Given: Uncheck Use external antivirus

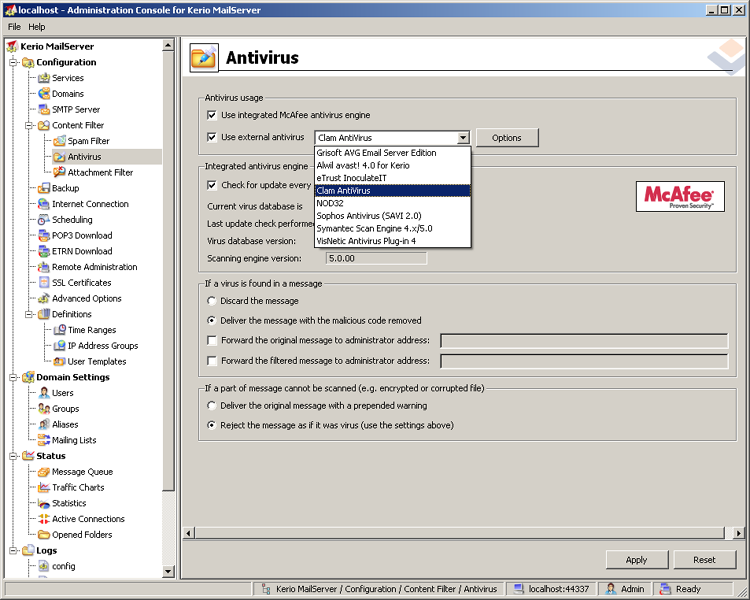Looking at the screenshot, I should coord(211,137).
